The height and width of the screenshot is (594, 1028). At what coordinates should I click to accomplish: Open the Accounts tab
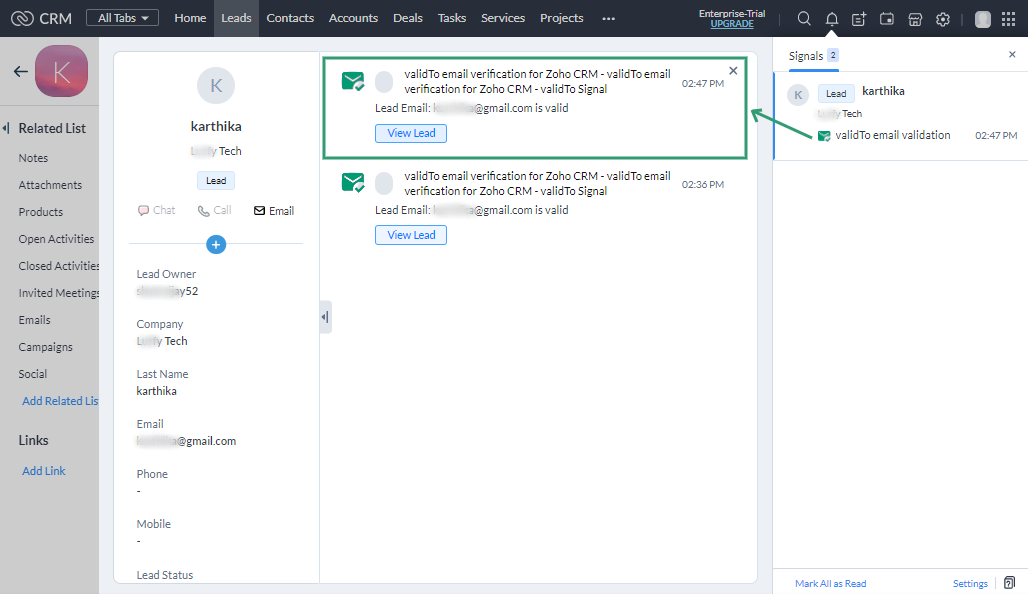(x=353, y=18)
